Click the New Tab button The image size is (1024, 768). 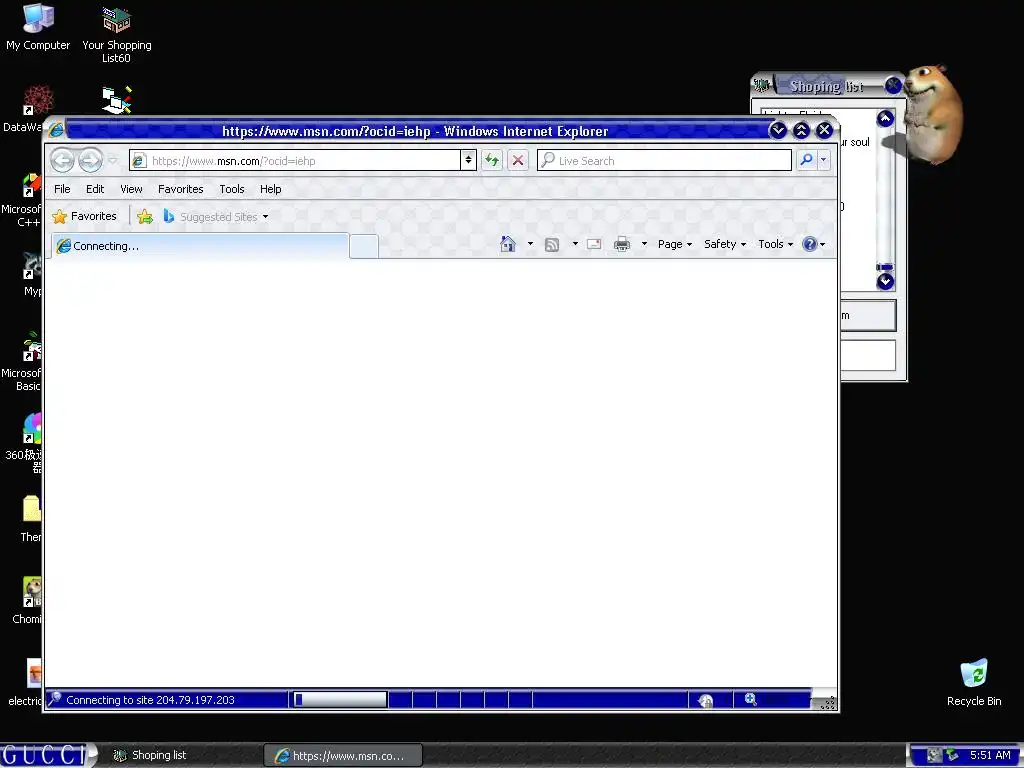(x=364, y=247)
